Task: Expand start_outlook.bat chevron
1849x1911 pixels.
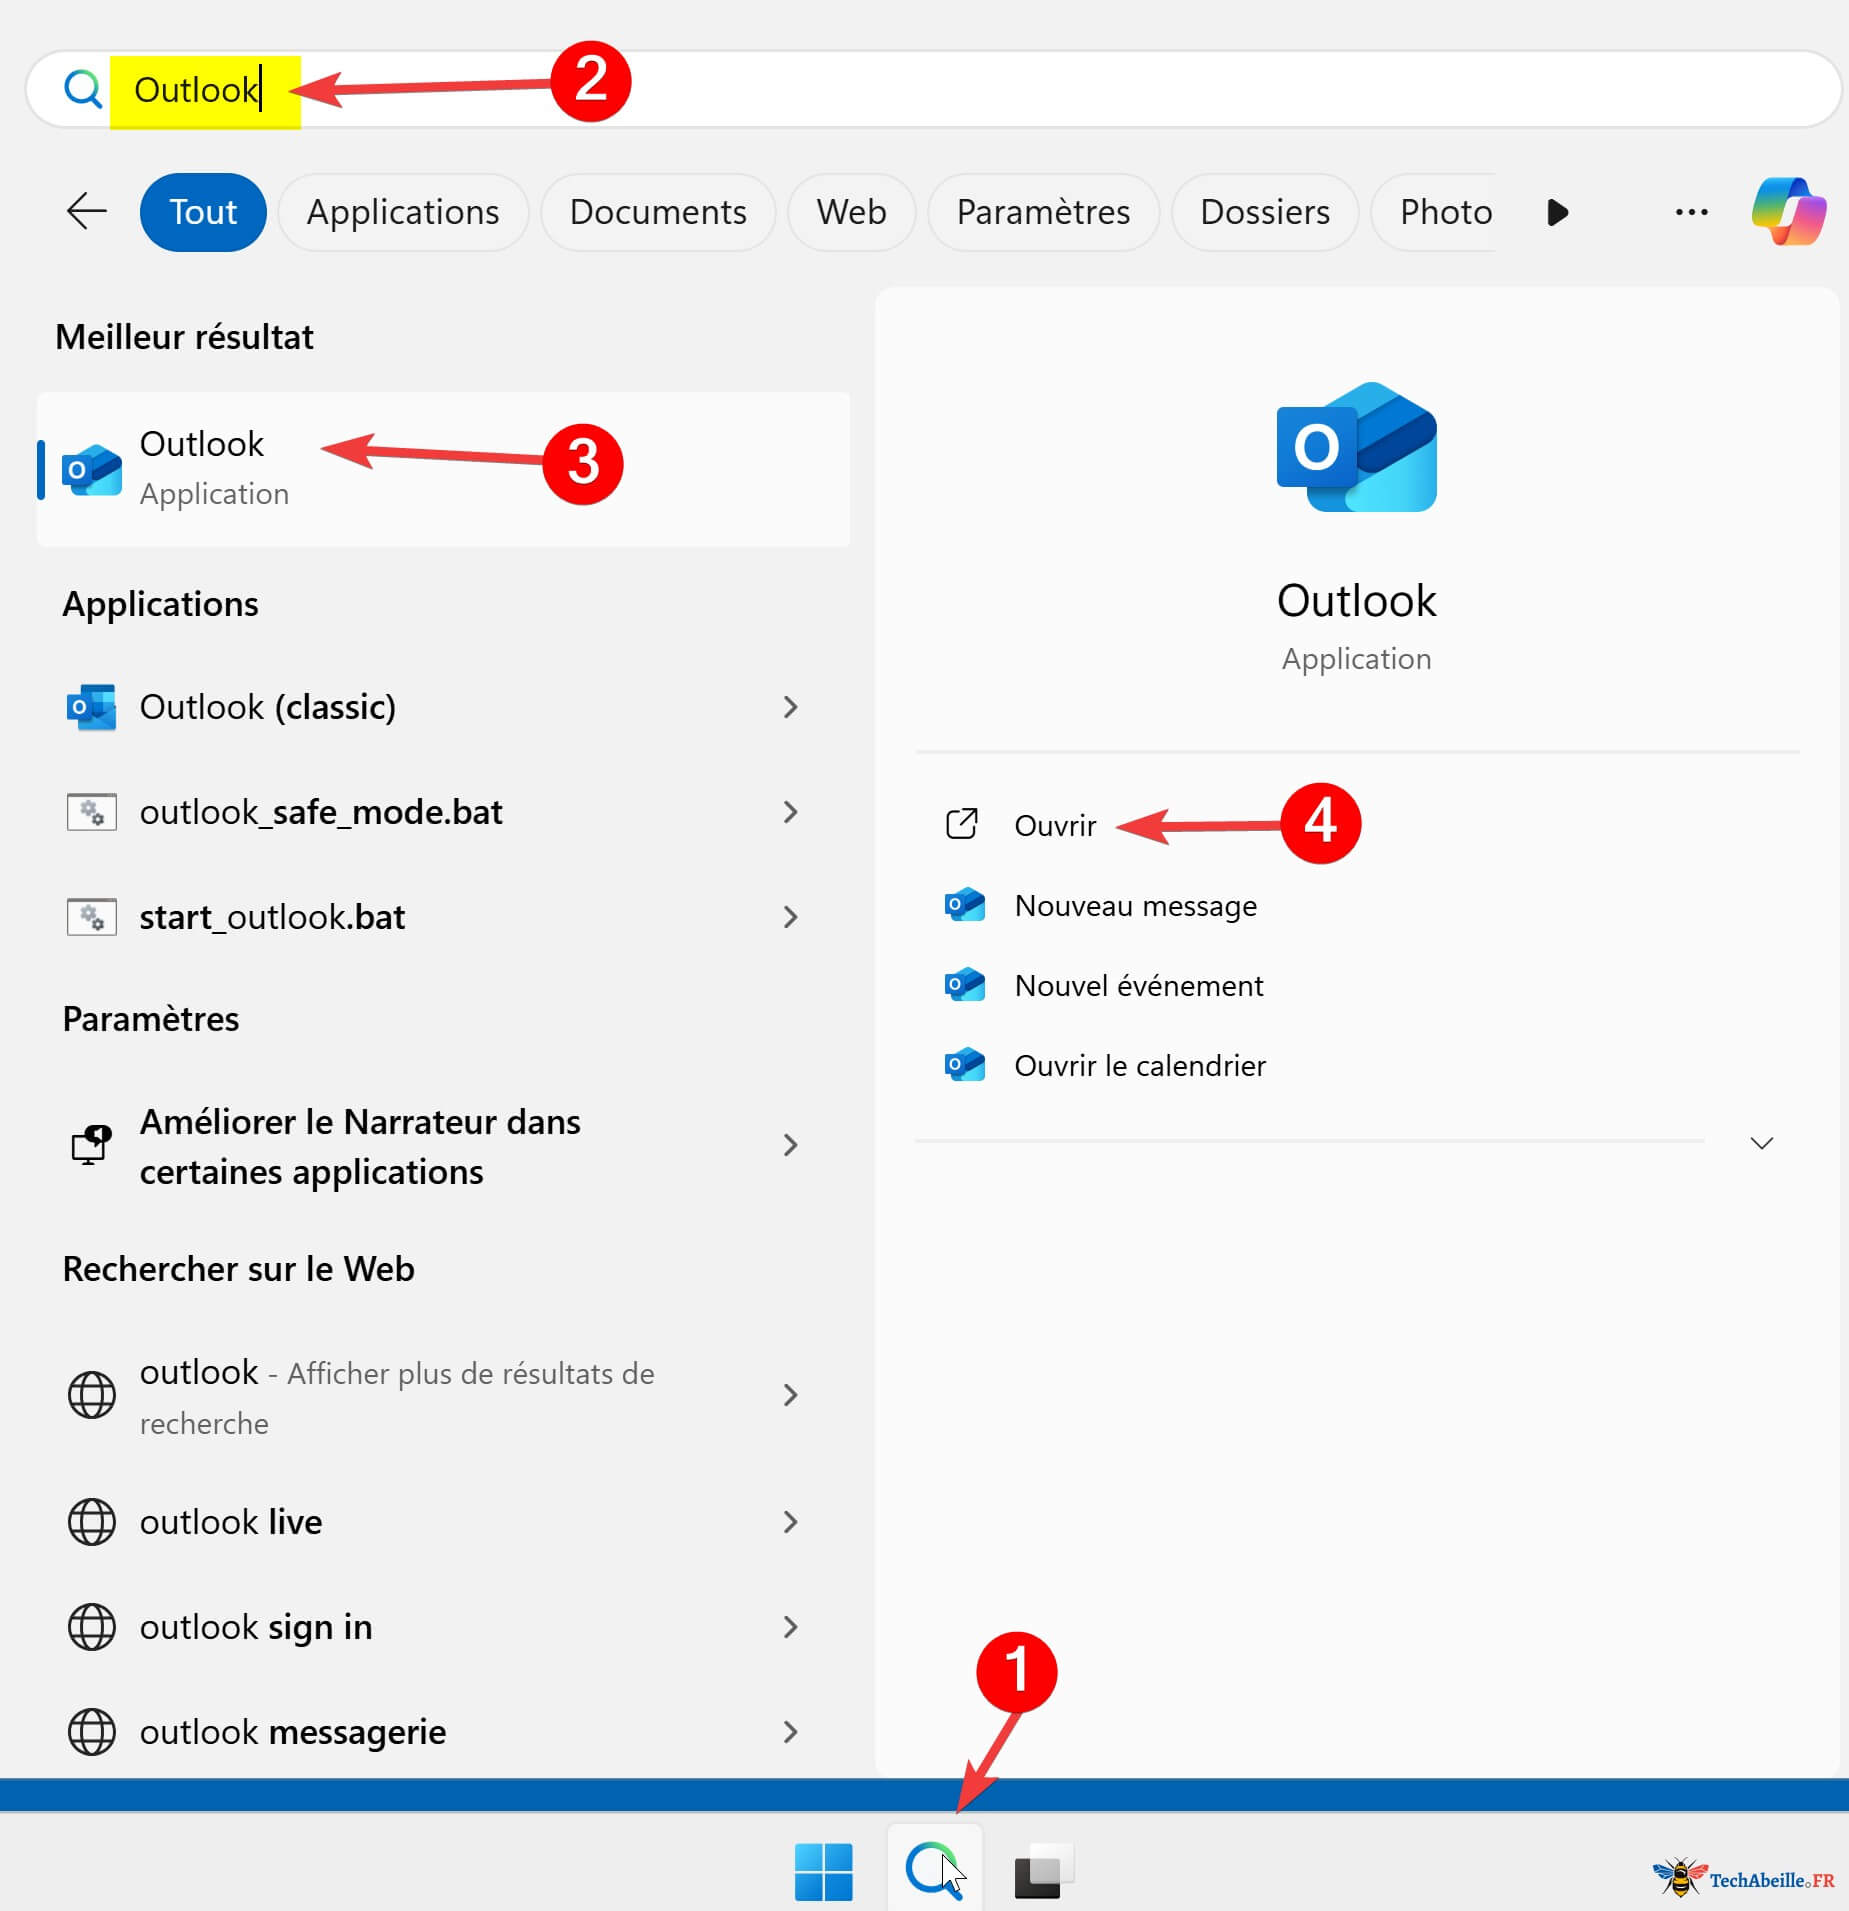Action: pos(791,917)
